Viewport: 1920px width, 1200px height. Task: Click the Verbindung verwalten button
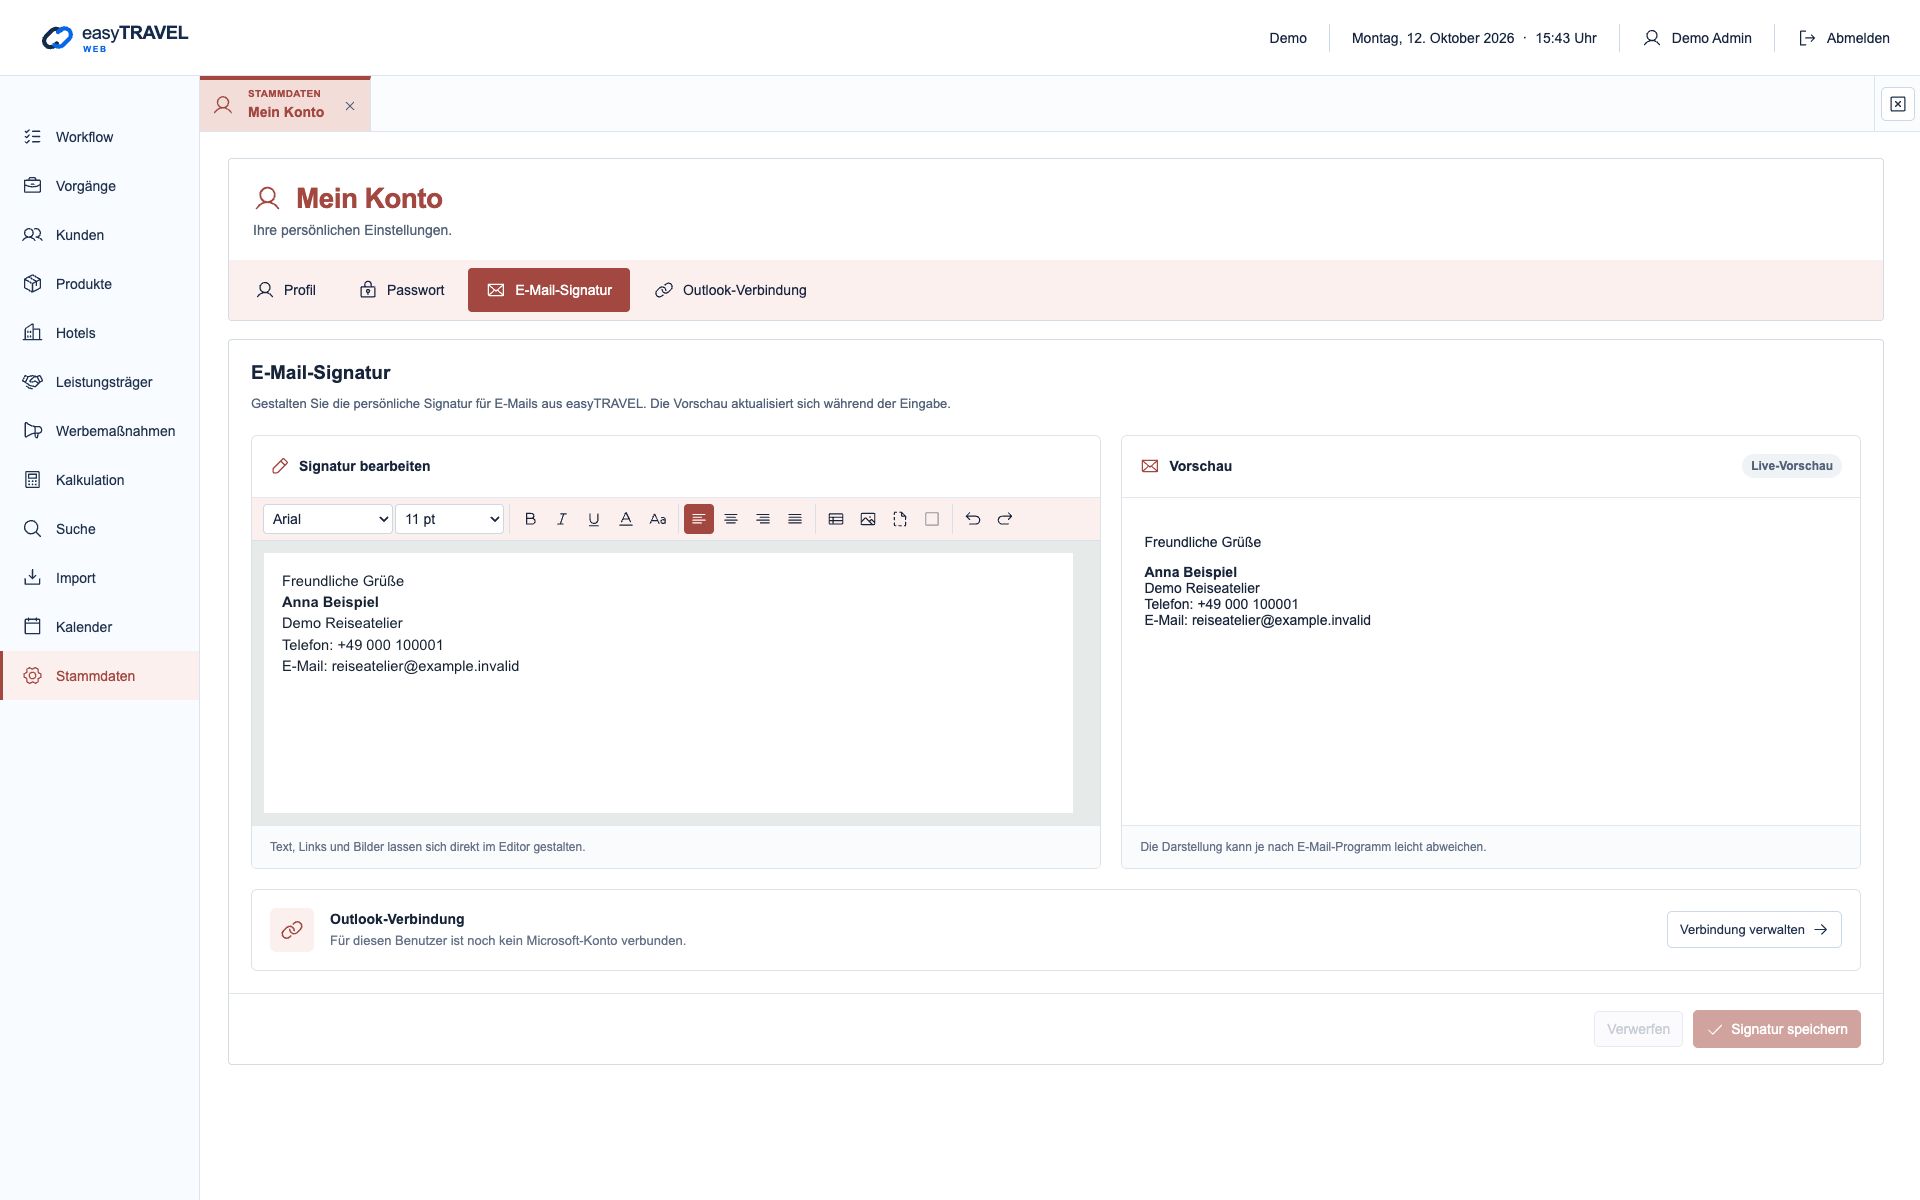point(1754,929)
